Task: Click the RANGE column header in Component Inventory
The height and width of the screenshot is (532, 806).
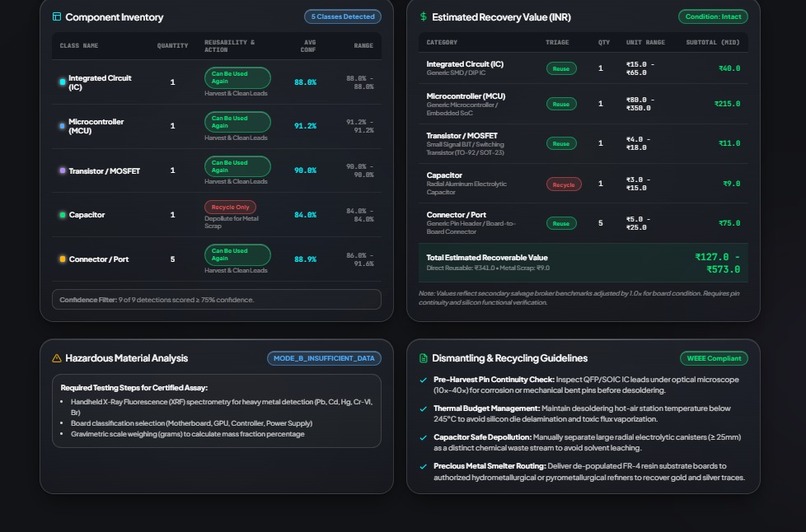Action: click(363, 46)
